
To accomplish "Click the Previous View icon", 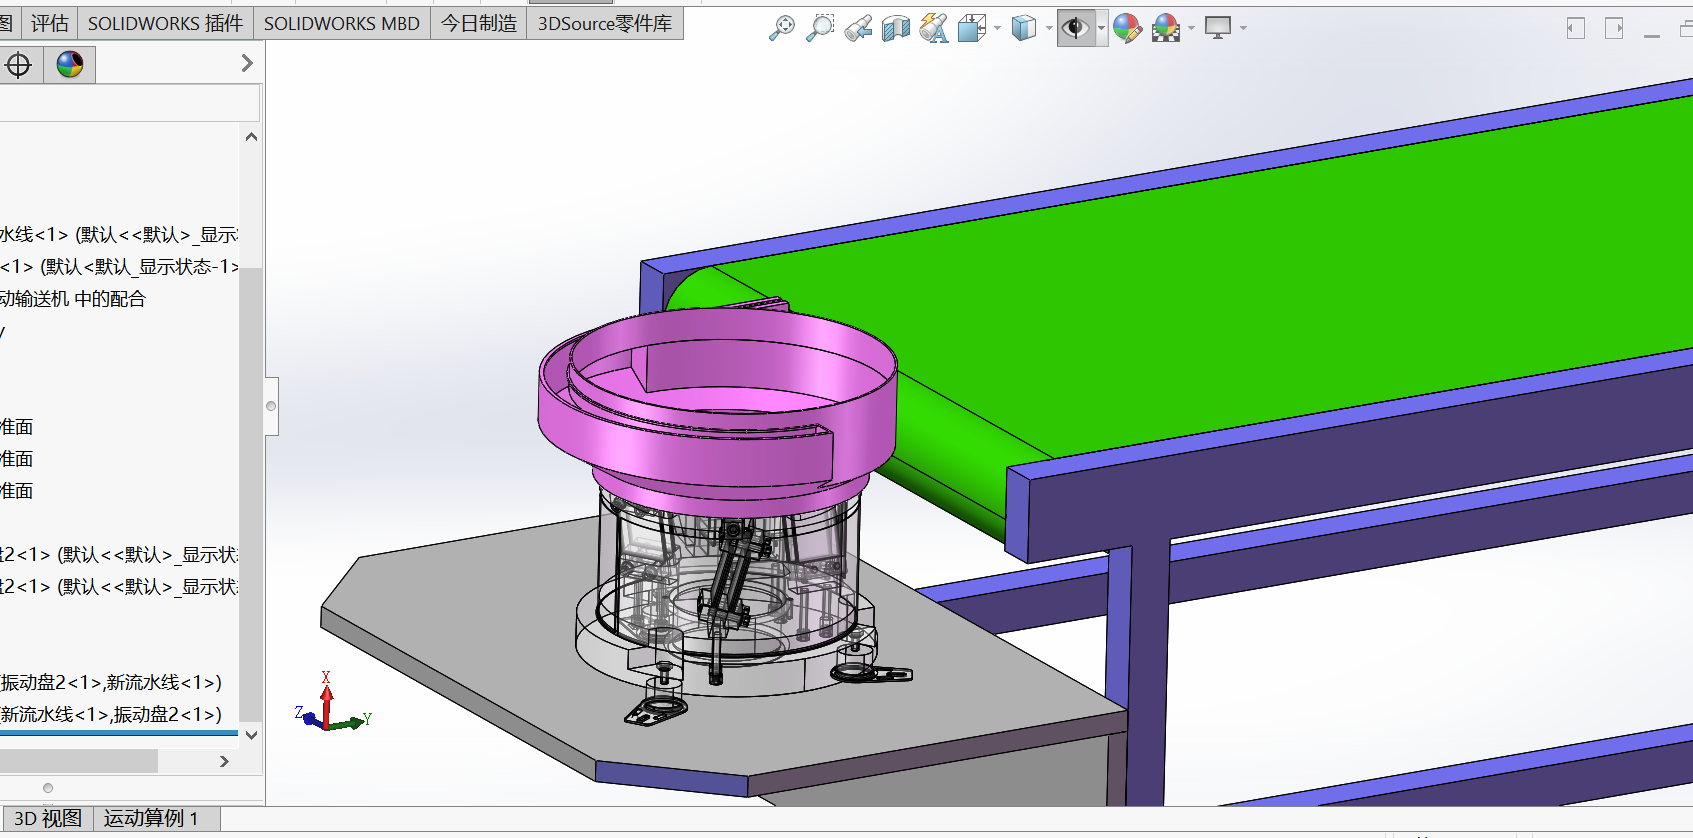I will click(x=858, y=28).
